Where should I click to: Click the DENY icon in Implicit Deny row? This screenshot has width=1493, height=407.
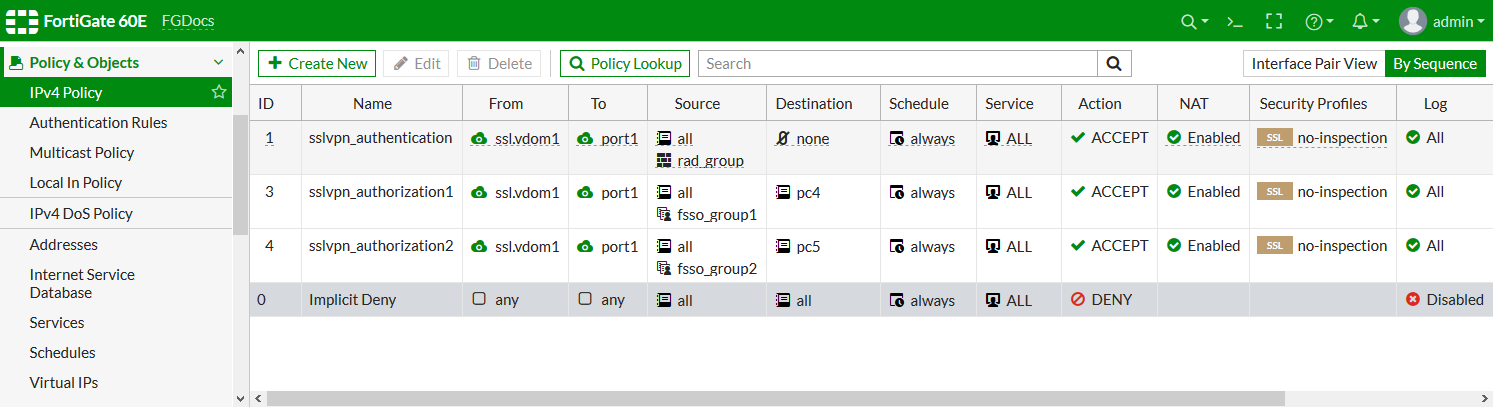pos(1078,300)
